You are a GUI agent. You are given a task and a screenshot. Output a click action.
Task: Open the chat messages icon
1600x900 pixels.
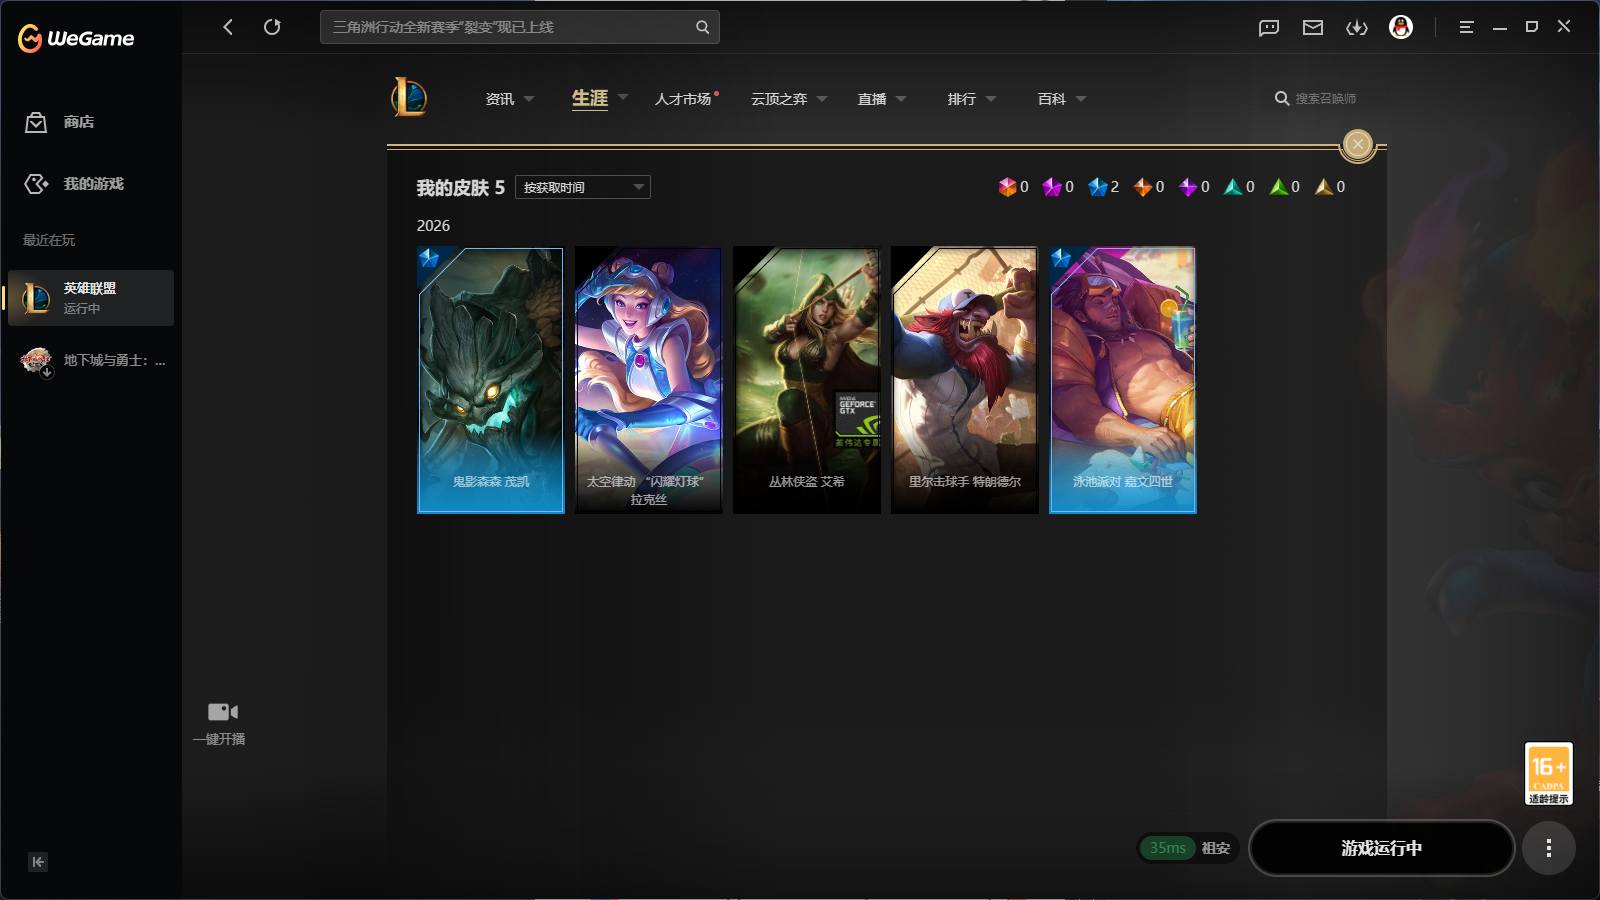(1269, 28)
